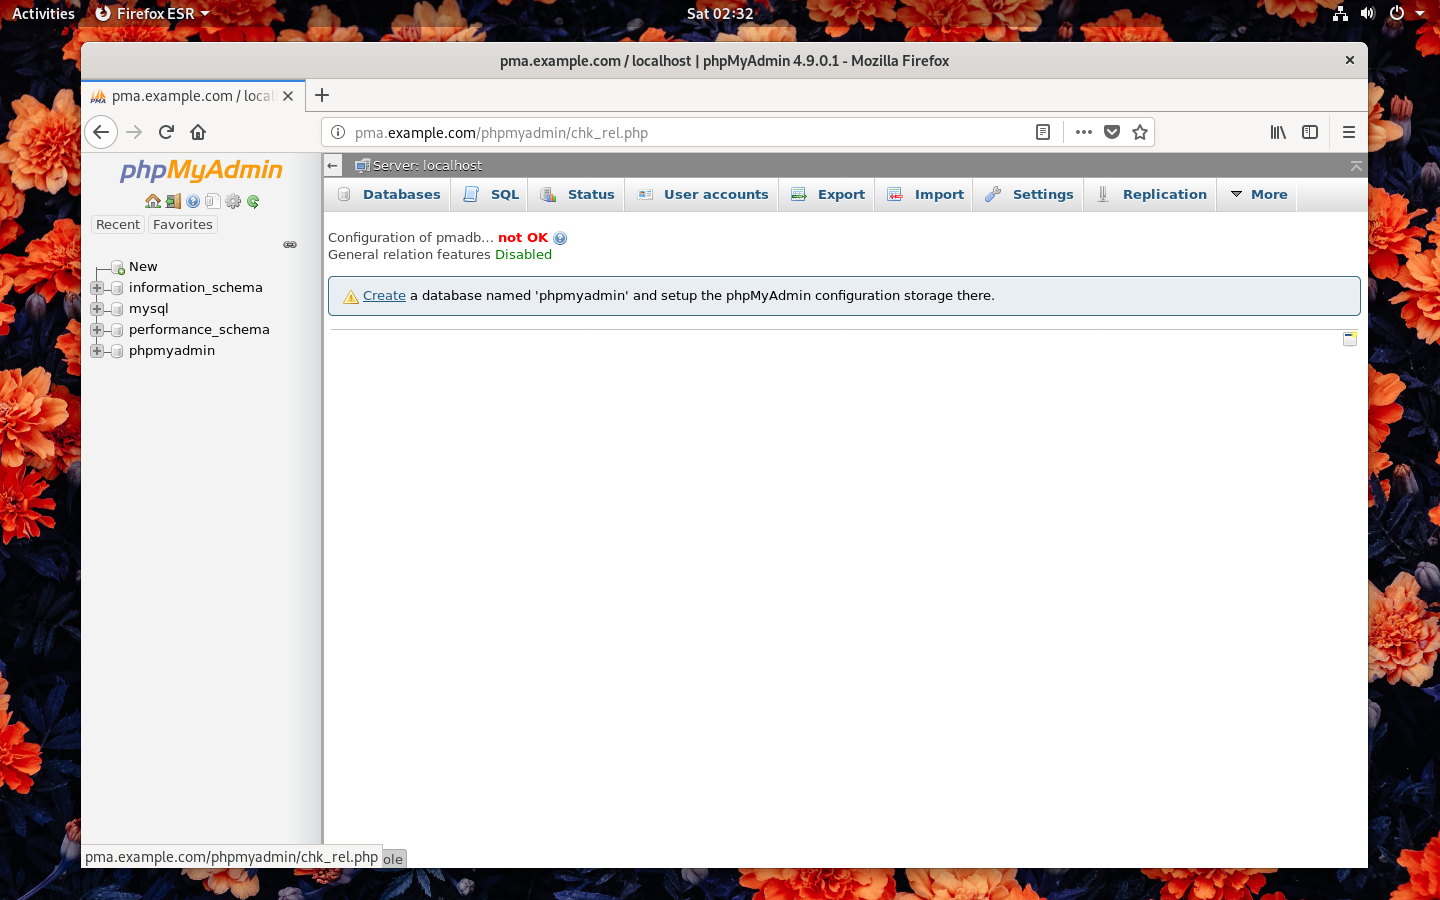
Task: Bookmark this page with star icon
Action: click(1140, 132)
